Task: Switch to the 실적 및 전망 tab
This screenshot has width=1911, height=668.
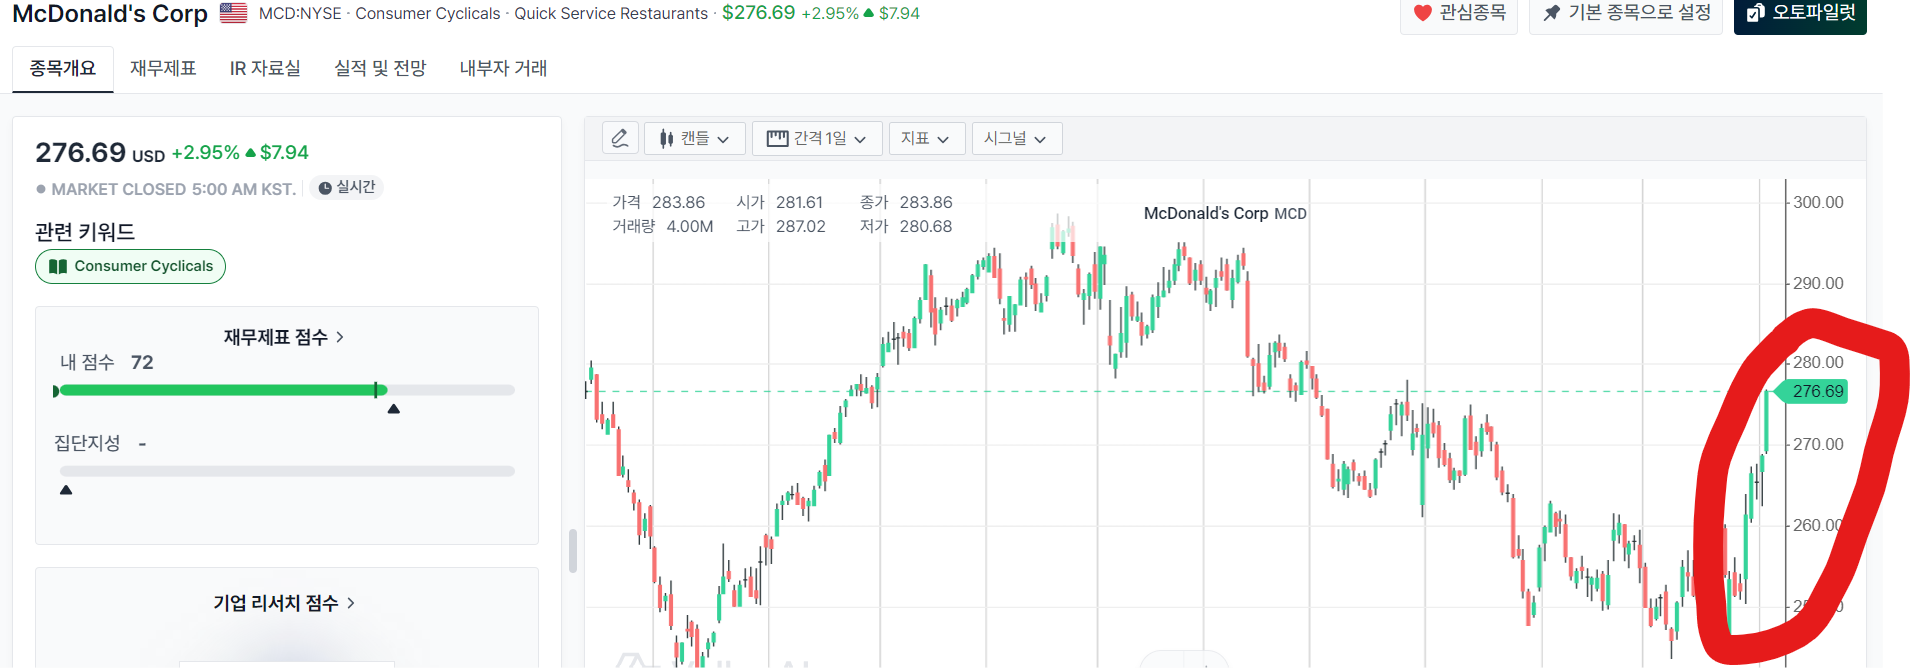Action: coord(380,68)
